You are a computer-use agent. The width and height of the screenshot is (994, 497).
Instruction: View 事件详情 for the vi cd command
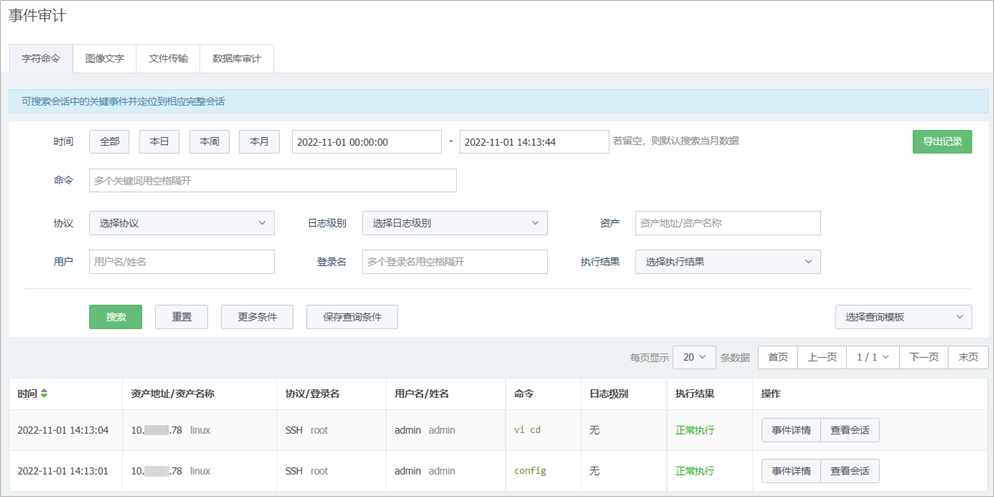[x=791, y=431]
